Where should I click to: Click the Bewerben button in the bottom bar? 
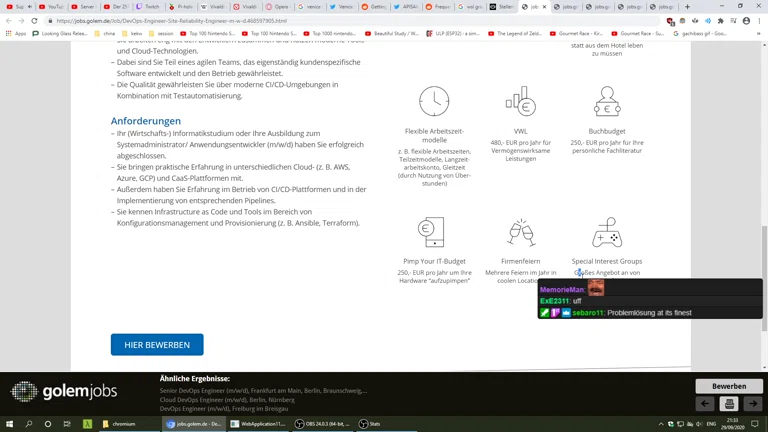(729, 386)
